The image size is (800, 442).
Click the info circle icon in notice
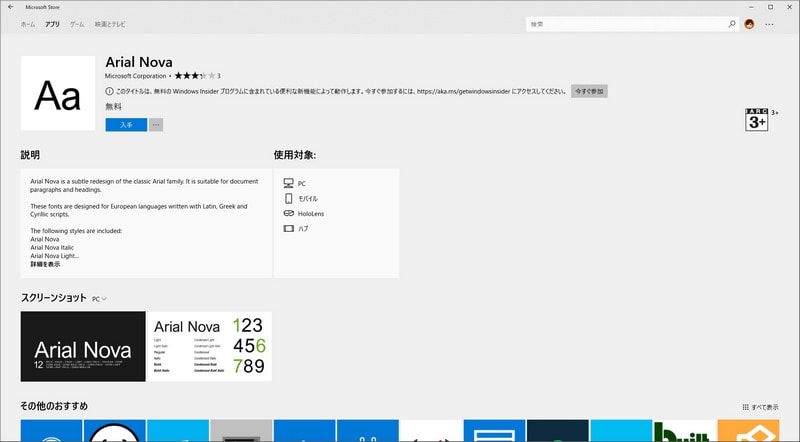tap(109, 91)
